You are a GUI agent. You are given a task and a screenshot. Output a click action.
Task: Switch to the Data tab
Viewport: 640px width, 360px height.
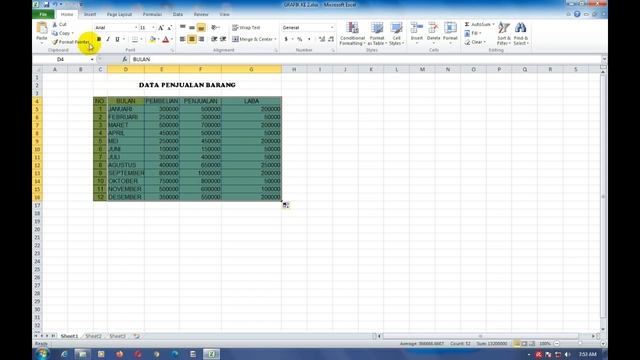(178, 14)
